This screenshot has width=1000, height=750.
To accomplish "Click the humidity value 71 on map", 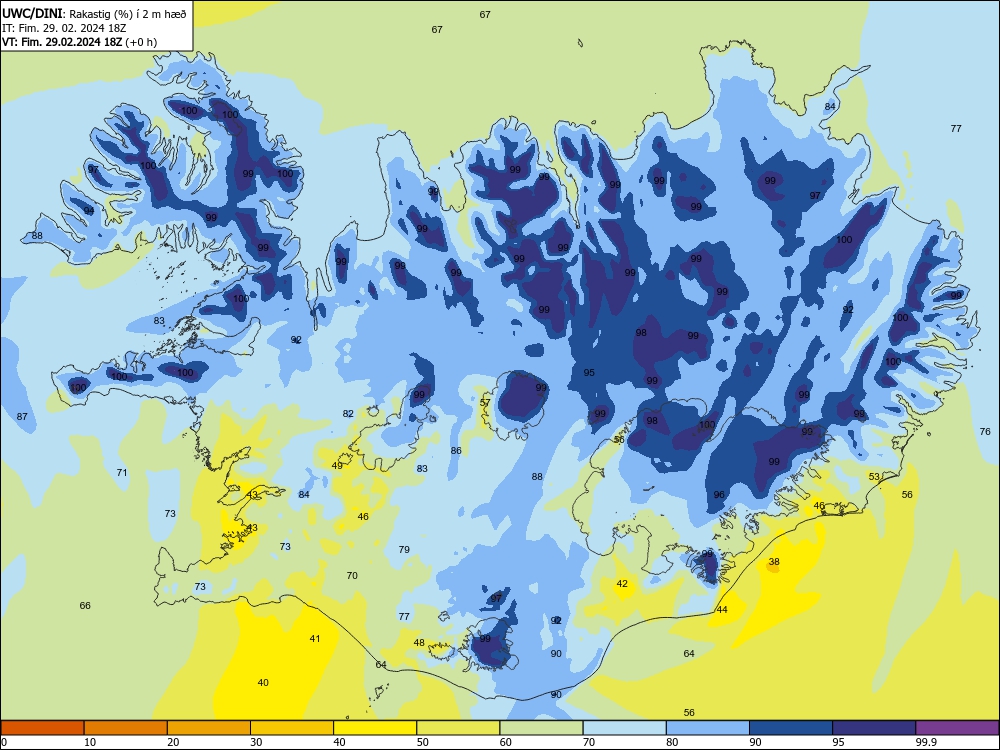I will pos(122,473).
